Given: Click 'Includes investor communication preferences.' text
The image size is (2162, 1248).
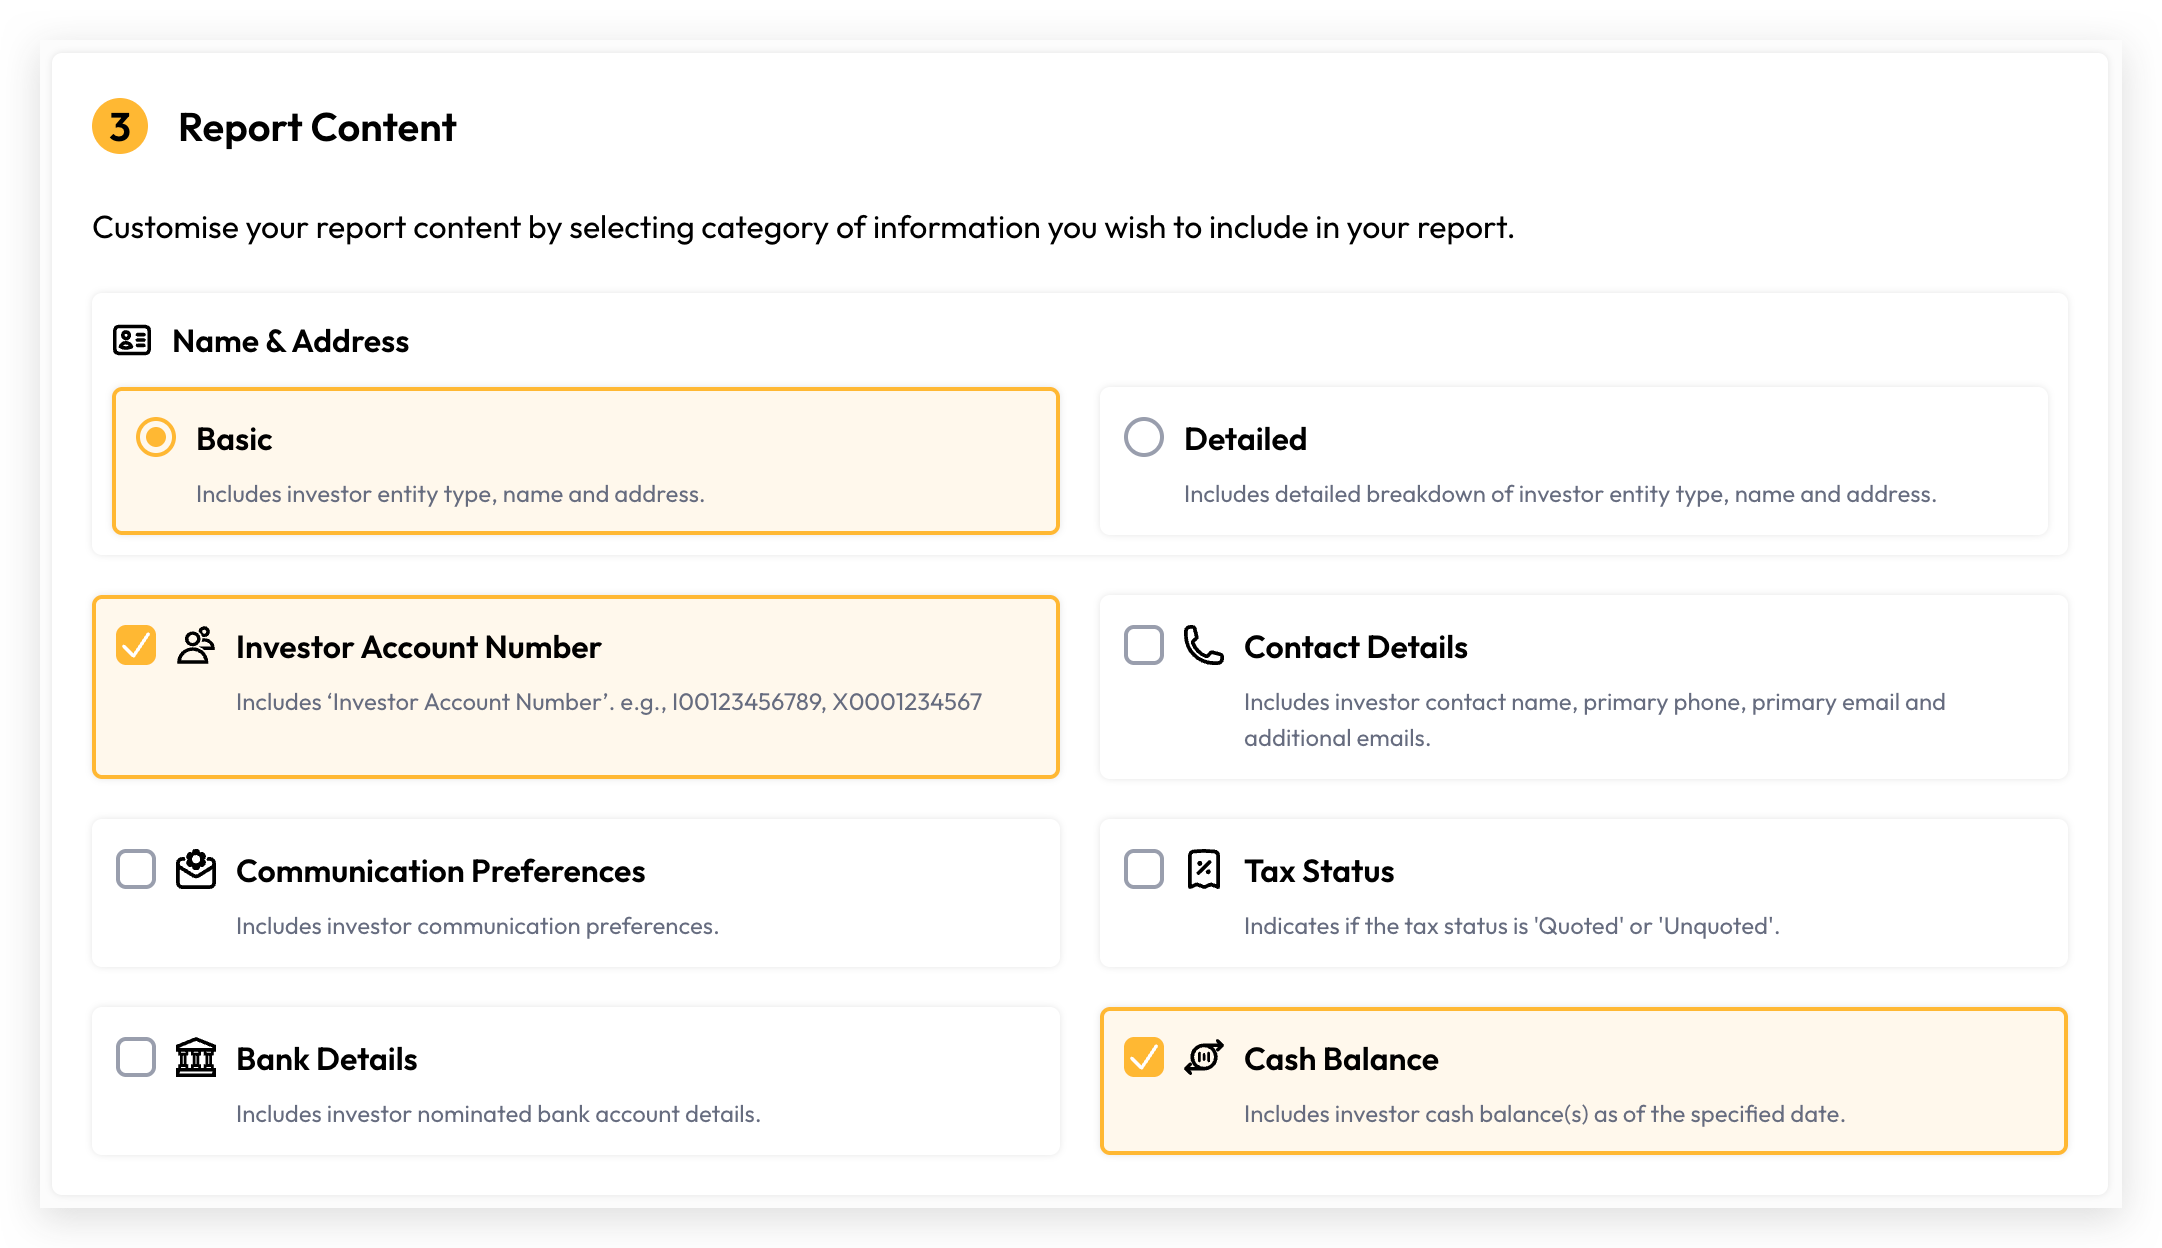Looking at the screenshot, I should (477, 926).
